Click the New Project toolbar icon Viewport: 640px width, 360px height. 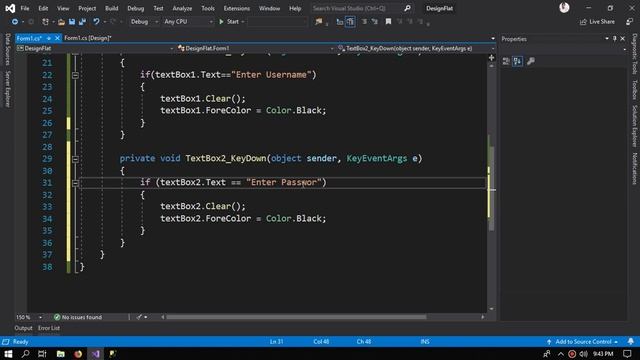(x=45, y=22)
